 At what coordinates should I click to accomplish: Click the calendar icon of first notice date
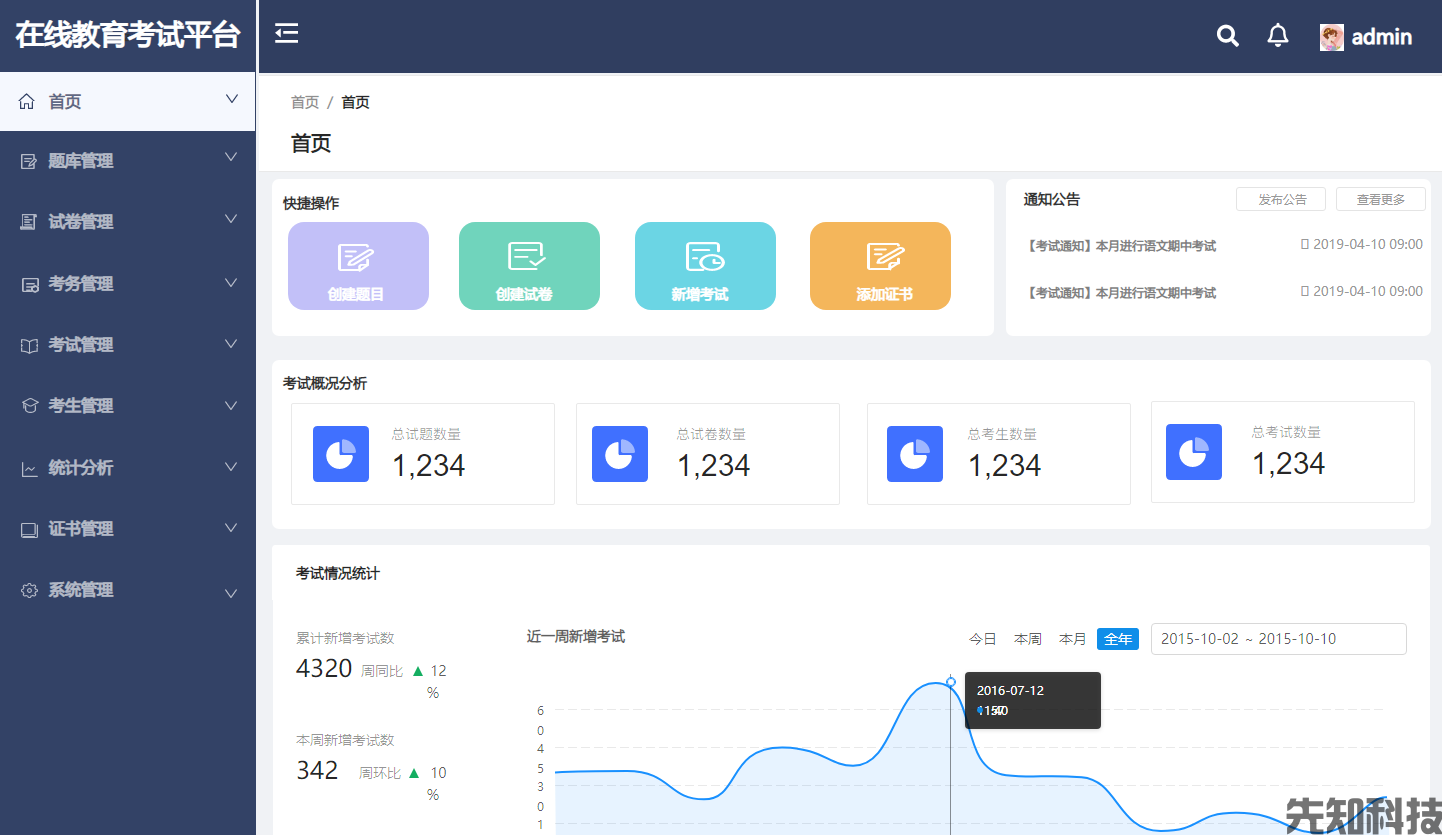(x=1304, y=244)
